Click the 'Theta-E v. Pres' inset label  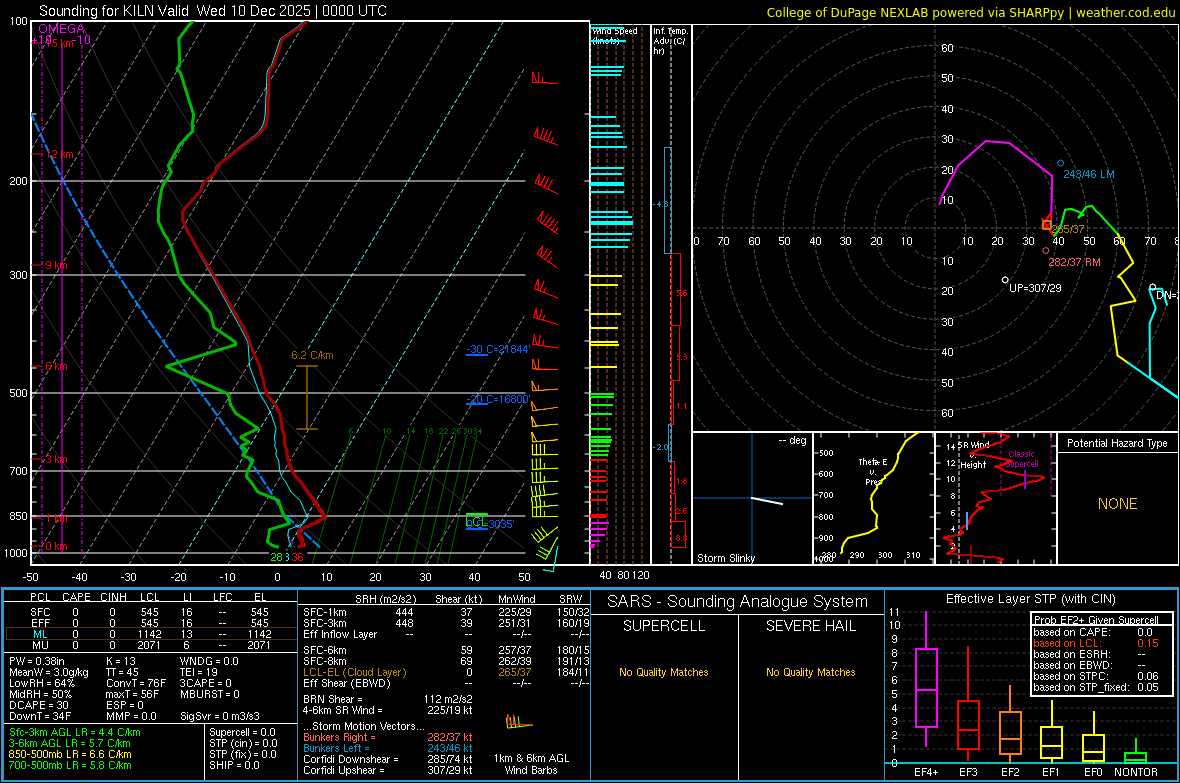point(873,471)
